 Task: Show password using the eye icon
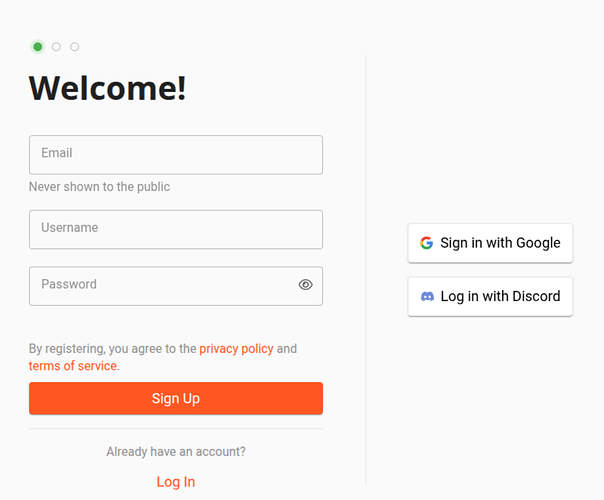click(x=305, y=285)
